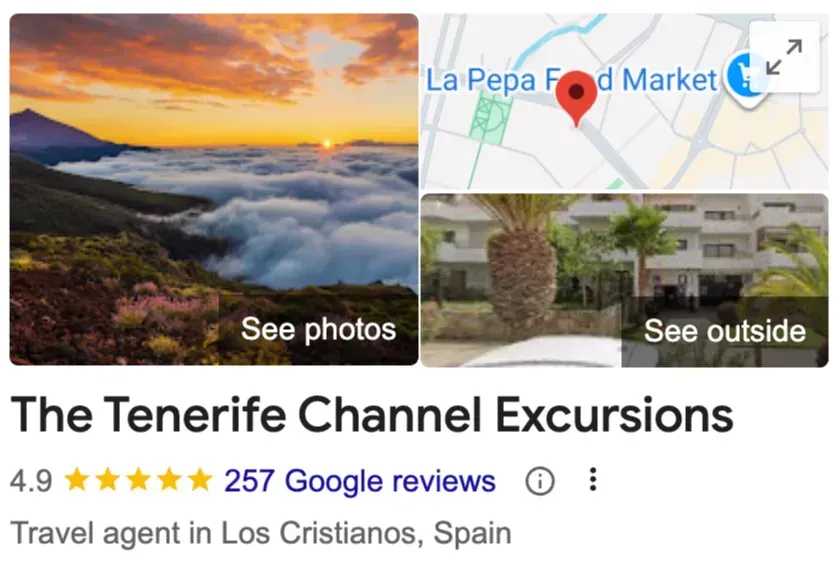Click the See outside overlay label

(725, 331)
